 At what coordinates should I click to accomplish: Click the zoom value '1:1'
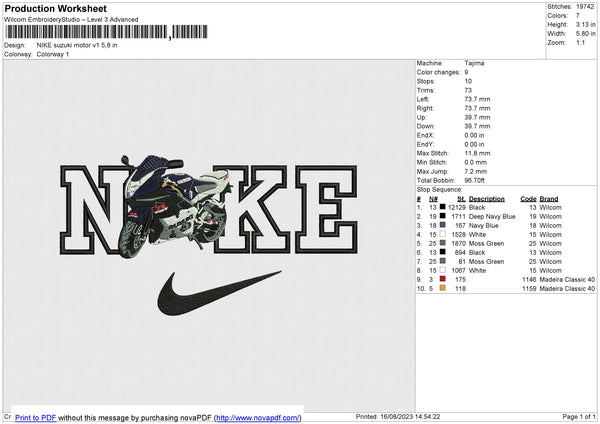tap(580, 42)
